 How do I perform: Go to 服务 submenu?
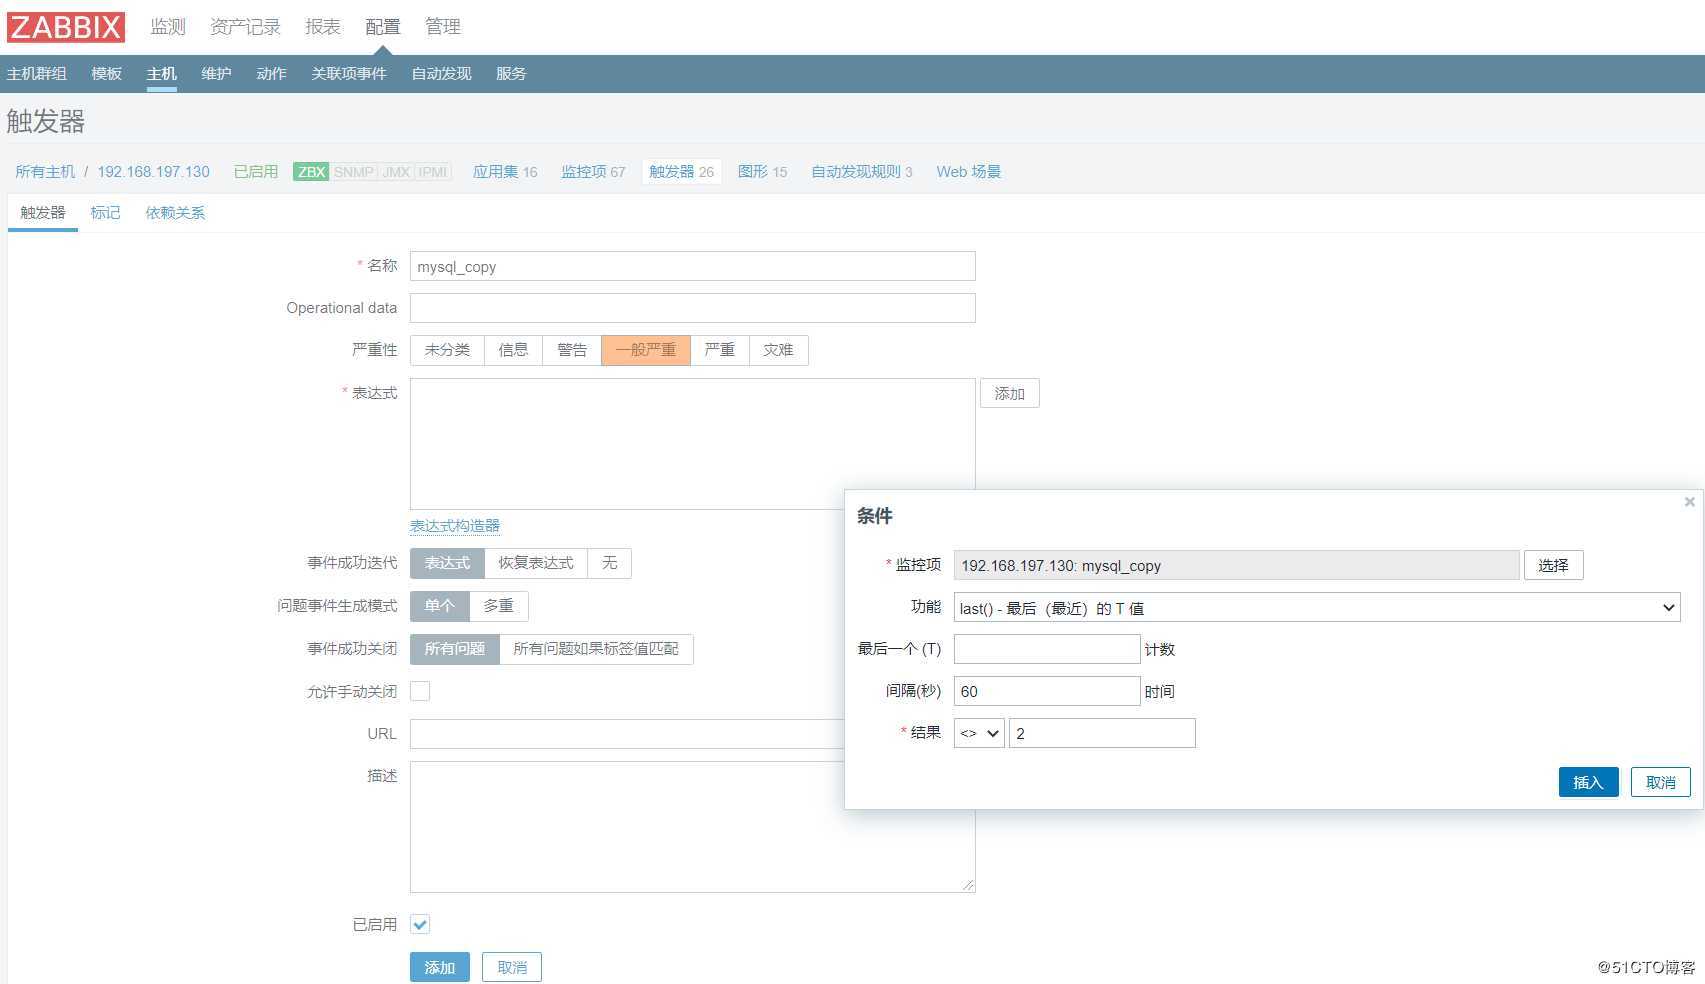(511, 74)
